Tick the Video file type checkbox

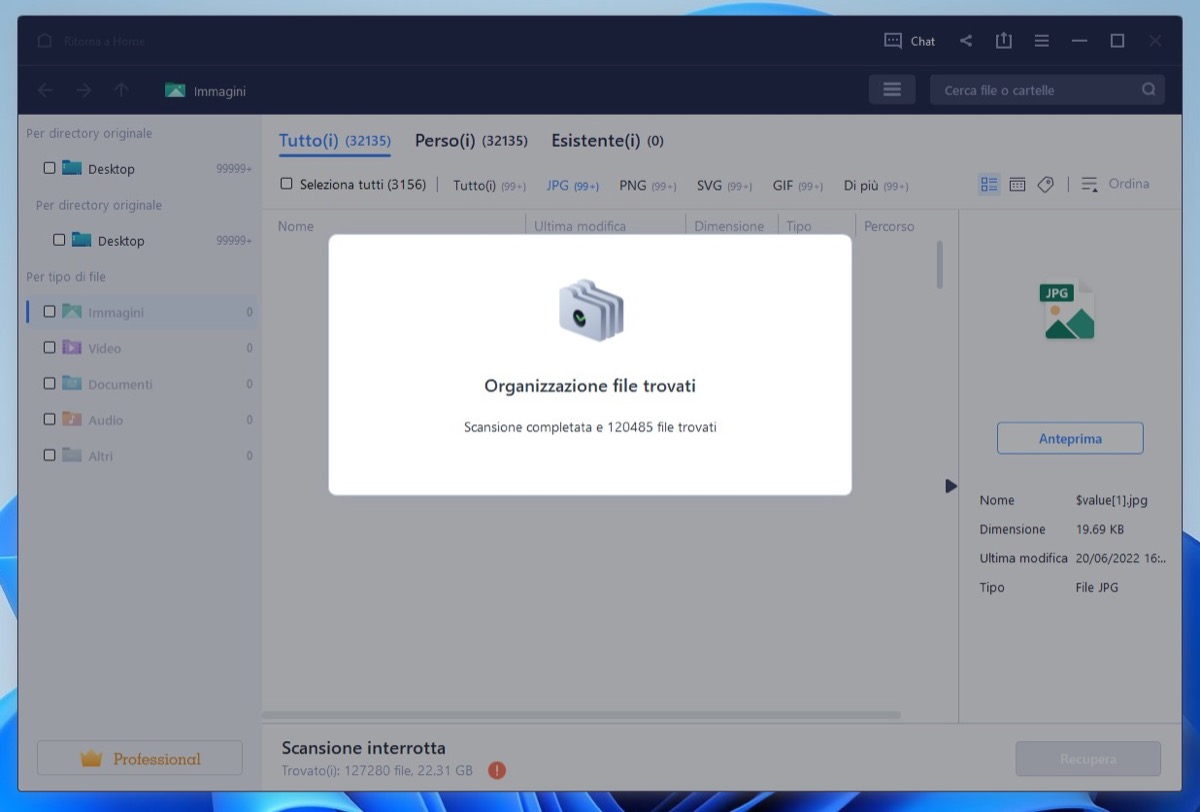click(49, 348)
